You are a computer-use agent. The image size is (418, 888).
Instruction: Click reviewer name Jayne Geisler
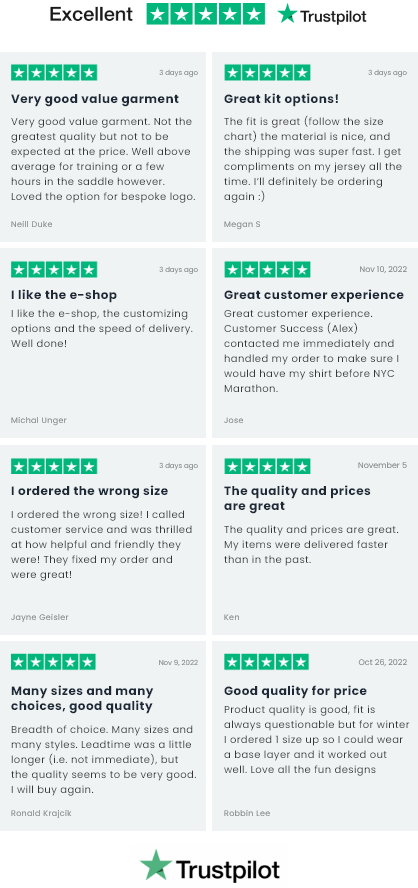tap(40, 617)
